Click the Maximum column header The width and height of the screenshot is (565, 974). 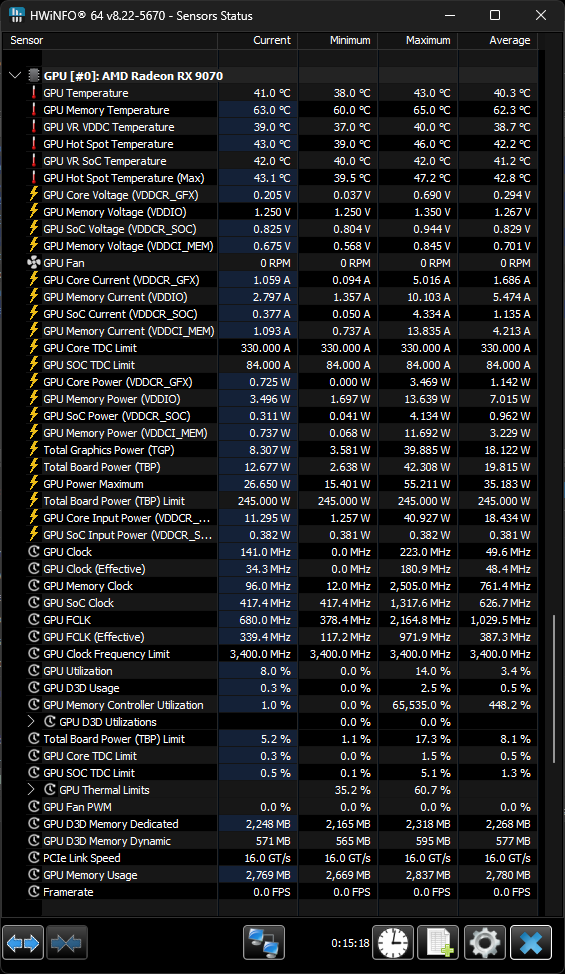418,40
